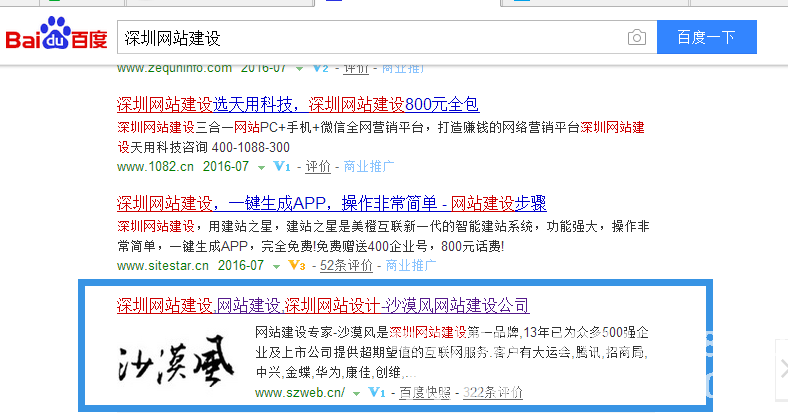Expand dropdown arrow next to www.szweb.cn/
Viewport: 788px width, 415px height.
pos(356,394)
